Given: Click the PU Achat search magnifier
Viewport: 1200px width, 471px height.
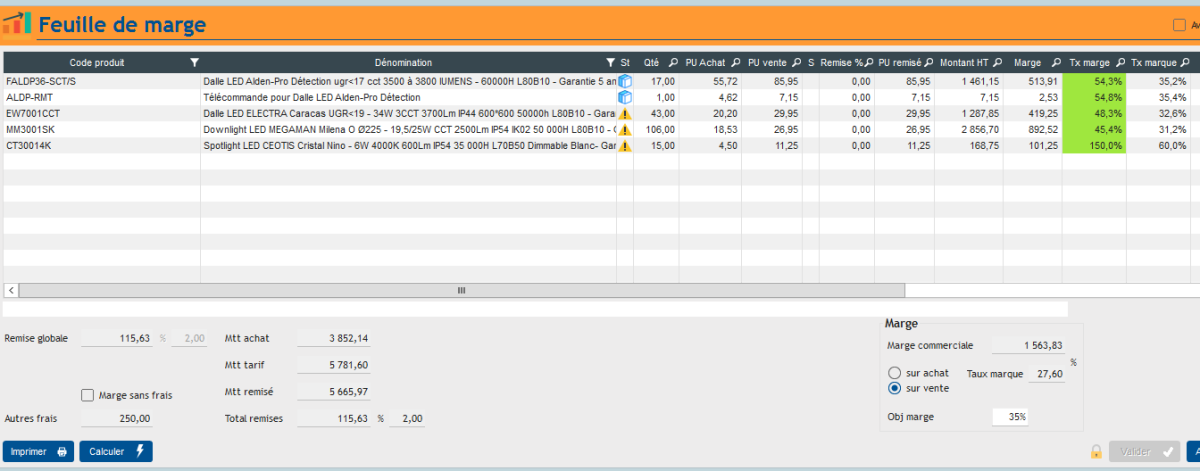Looking at the screenshot, I should (736, 62).
